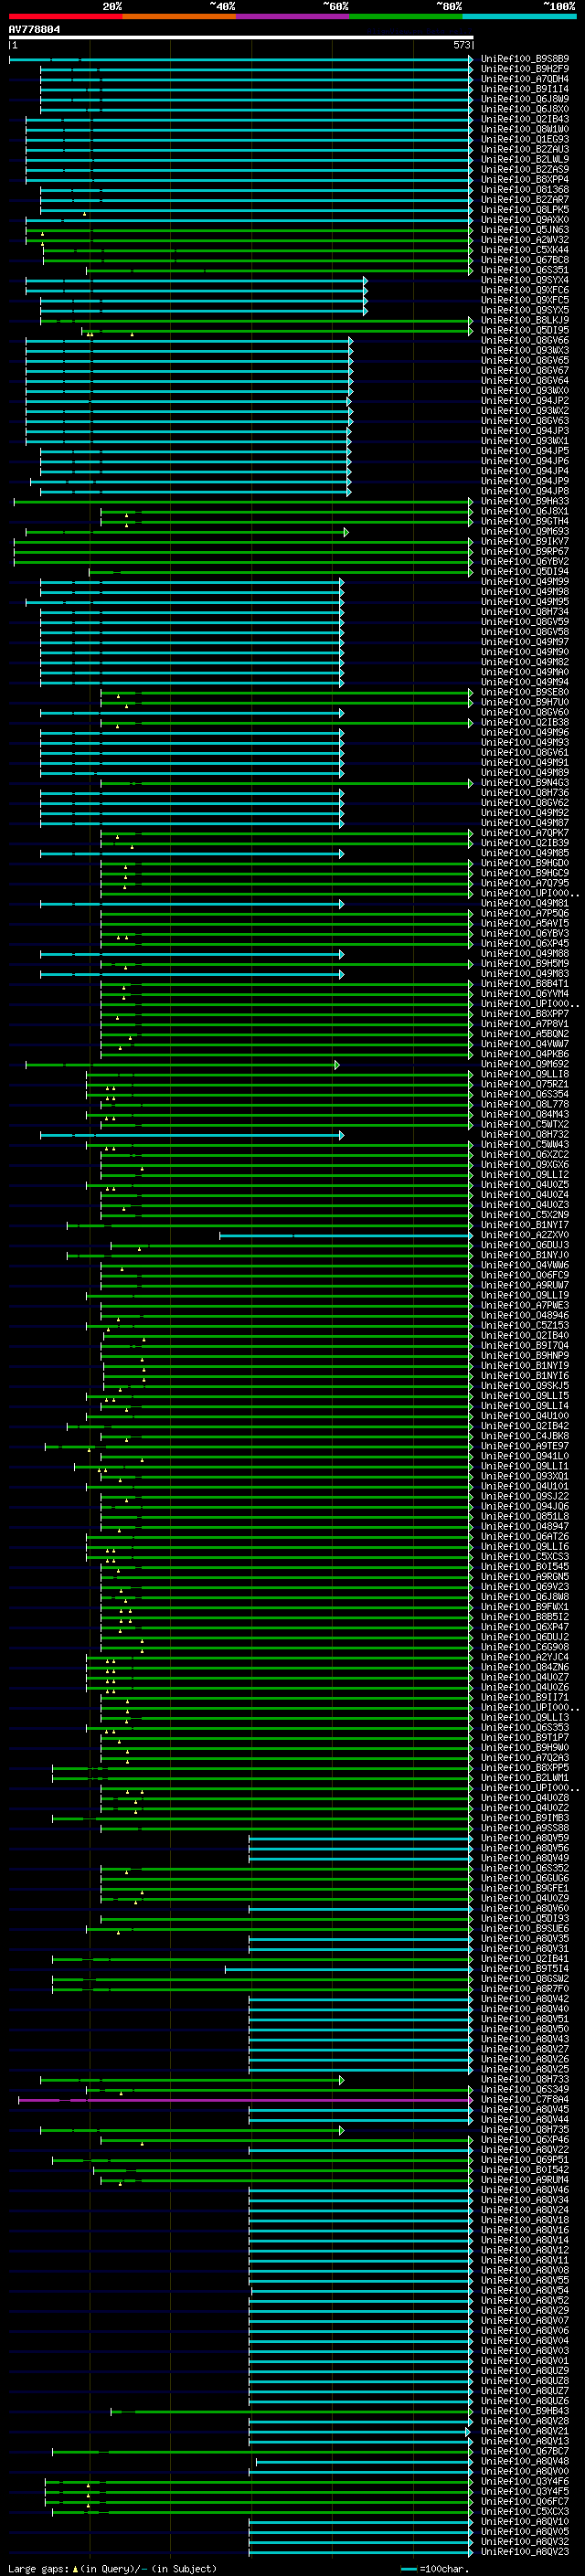The height and width of the screenshot is (2576, 585).
Task: Select the UniRef100_B0I545 label
Action: pos(525,1566)
